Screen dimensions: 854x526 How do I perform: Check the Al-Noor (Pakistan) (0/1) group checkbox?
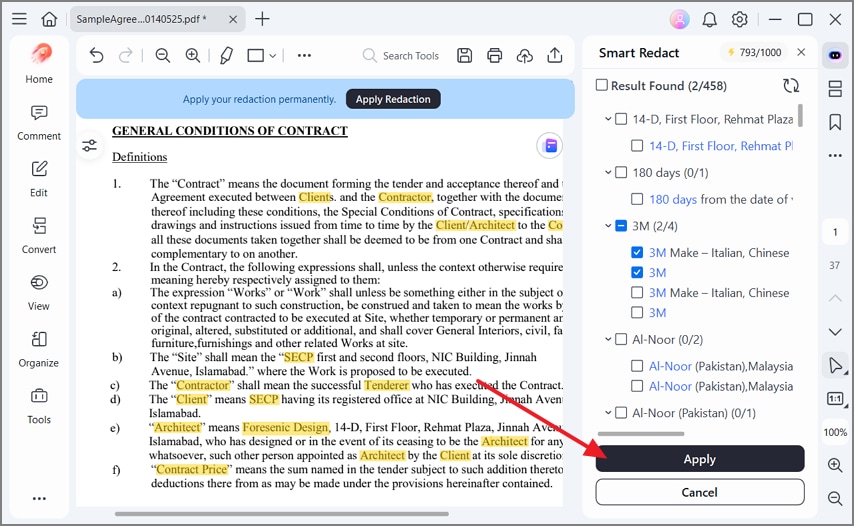[x=621, y=413]
